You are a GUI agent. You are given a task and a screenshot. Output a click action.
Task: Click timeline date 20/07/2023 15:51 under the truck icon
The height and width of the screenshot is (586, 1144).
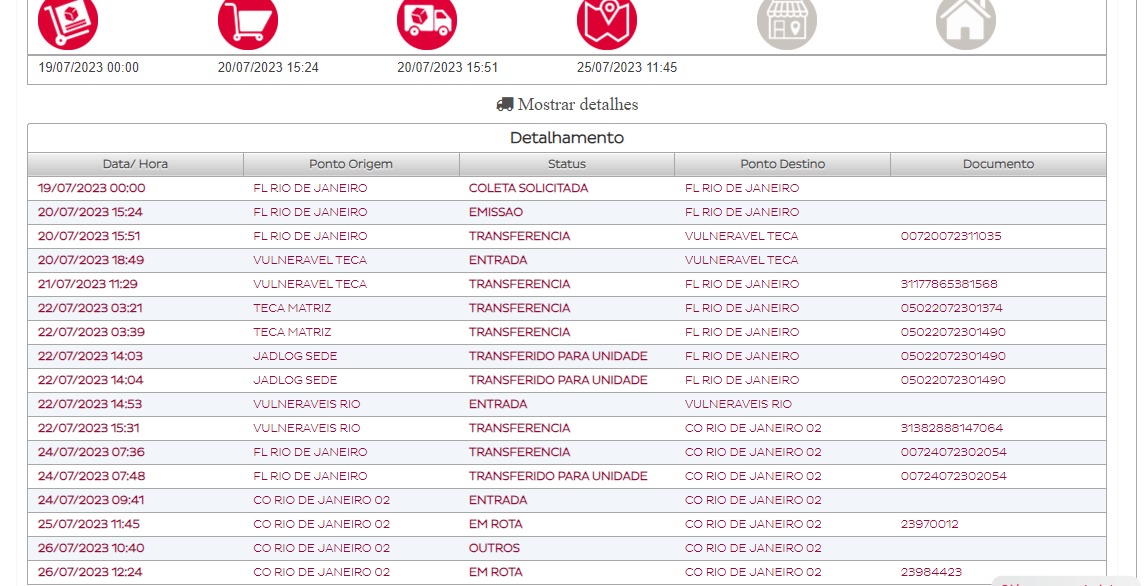(x=447, y=68)
